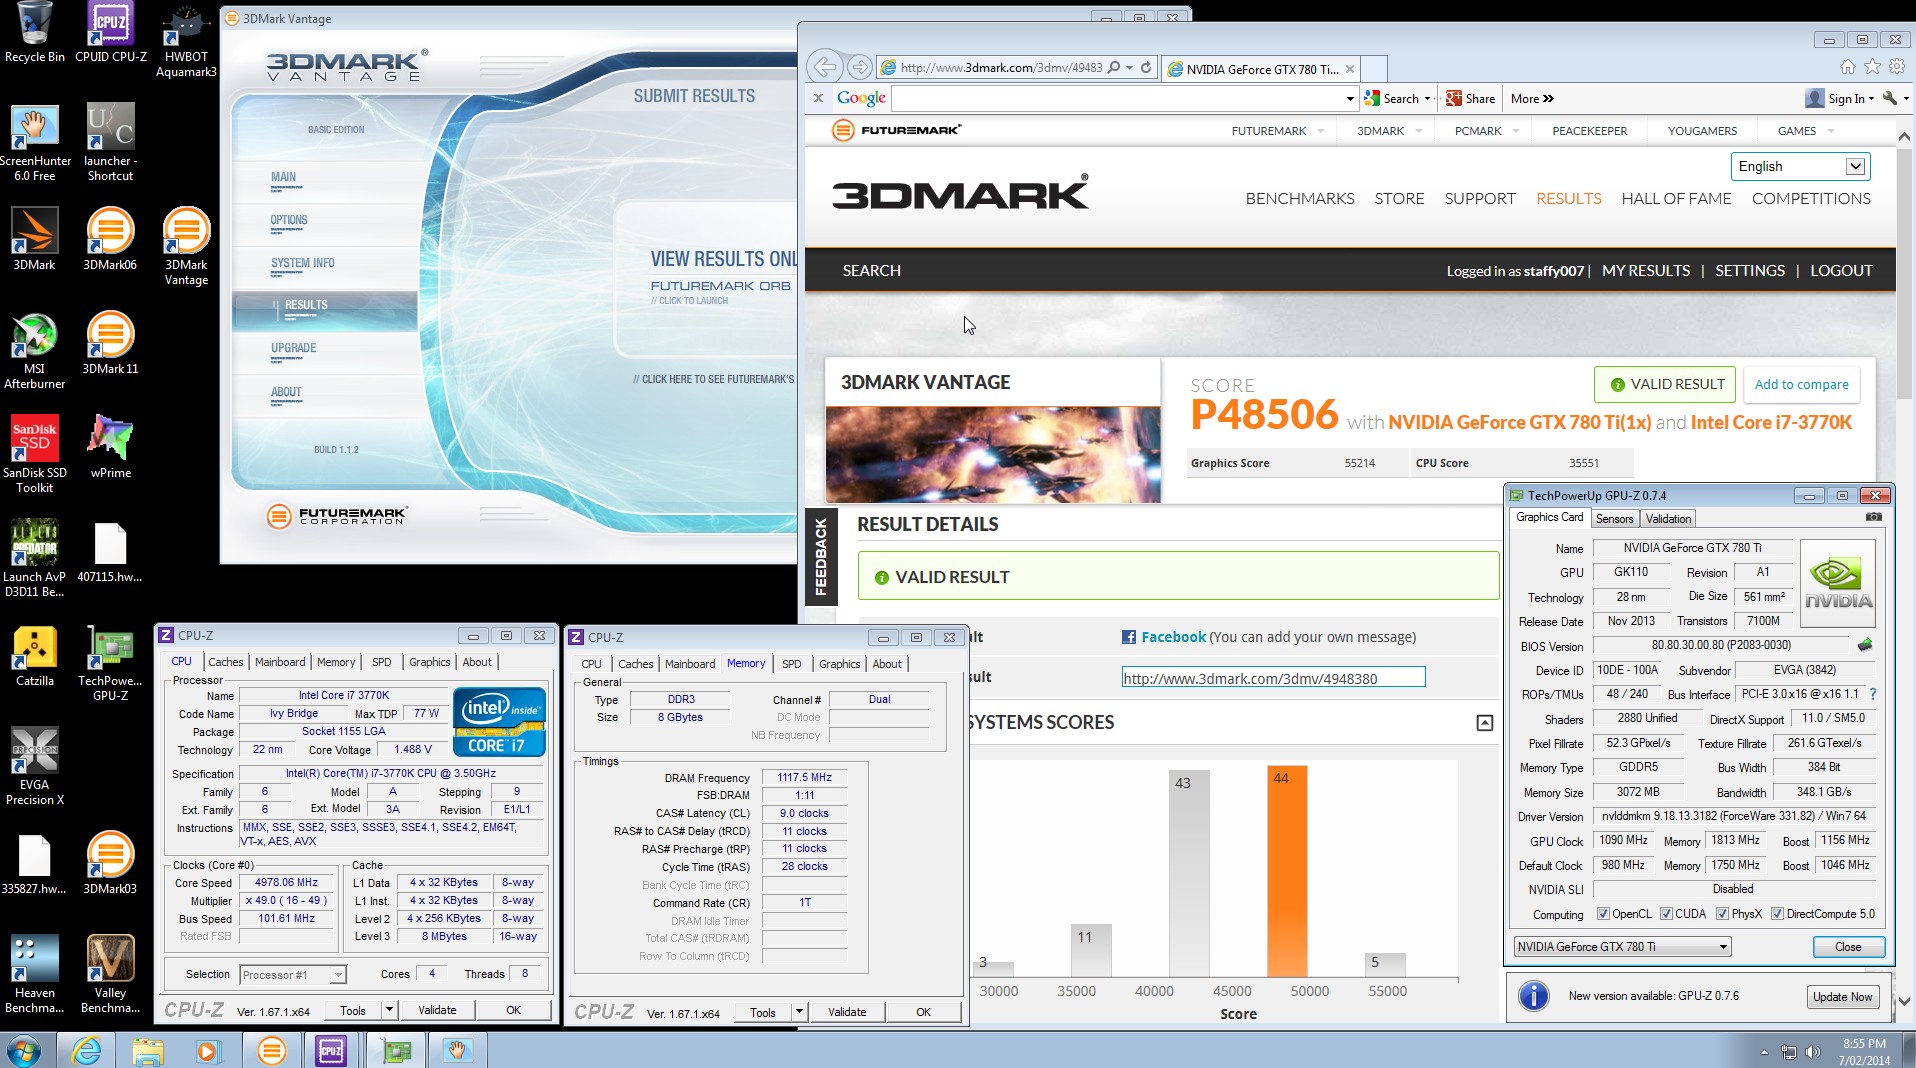Open Valley Benchmark desktop icon

pos(110,975)
